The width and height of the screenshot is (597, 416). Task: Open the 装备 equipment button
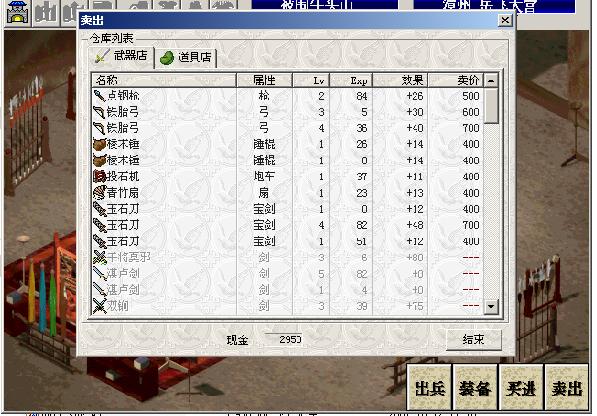pos(475,387)
